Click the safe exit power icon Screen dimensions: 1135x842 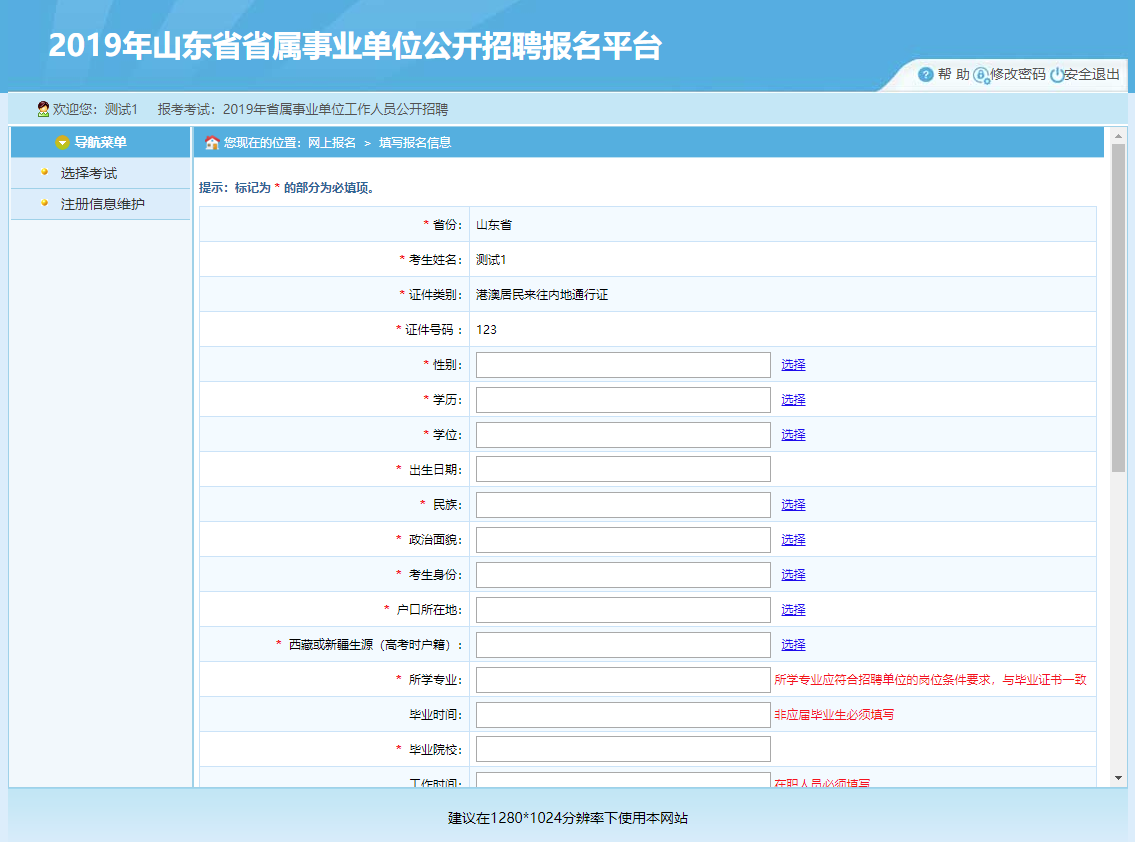tap(1057, 75)
